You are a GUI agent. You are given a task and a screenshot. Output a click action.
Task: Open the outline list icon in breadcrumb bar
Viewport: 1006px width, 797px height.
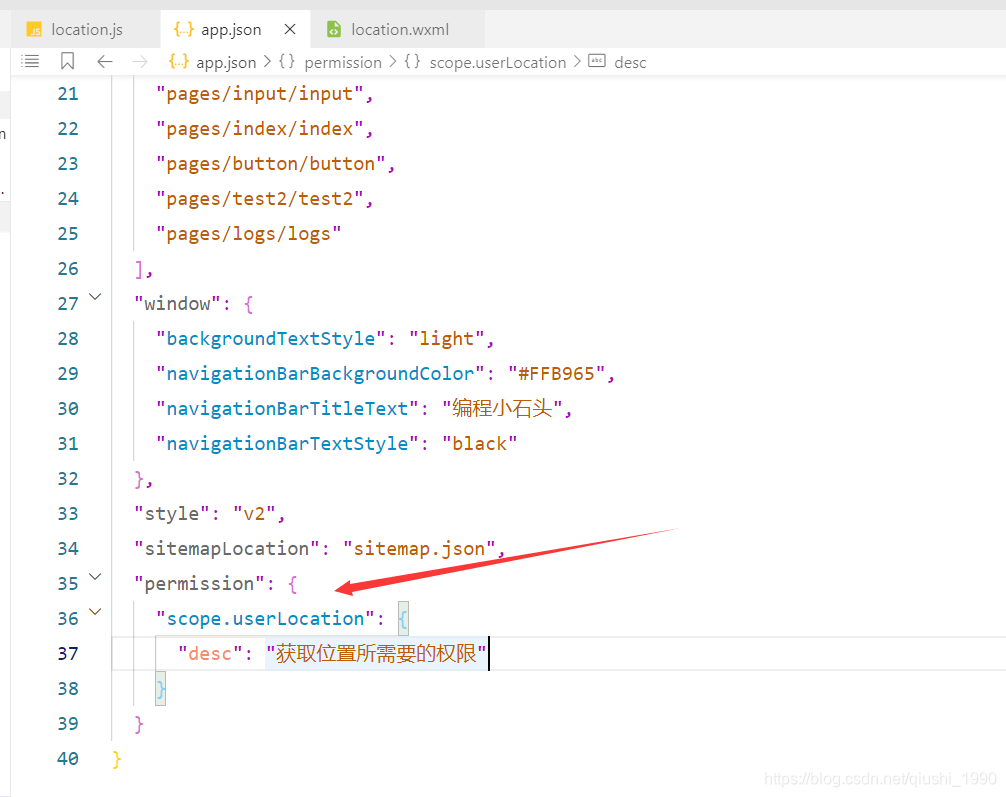[30, 62]
